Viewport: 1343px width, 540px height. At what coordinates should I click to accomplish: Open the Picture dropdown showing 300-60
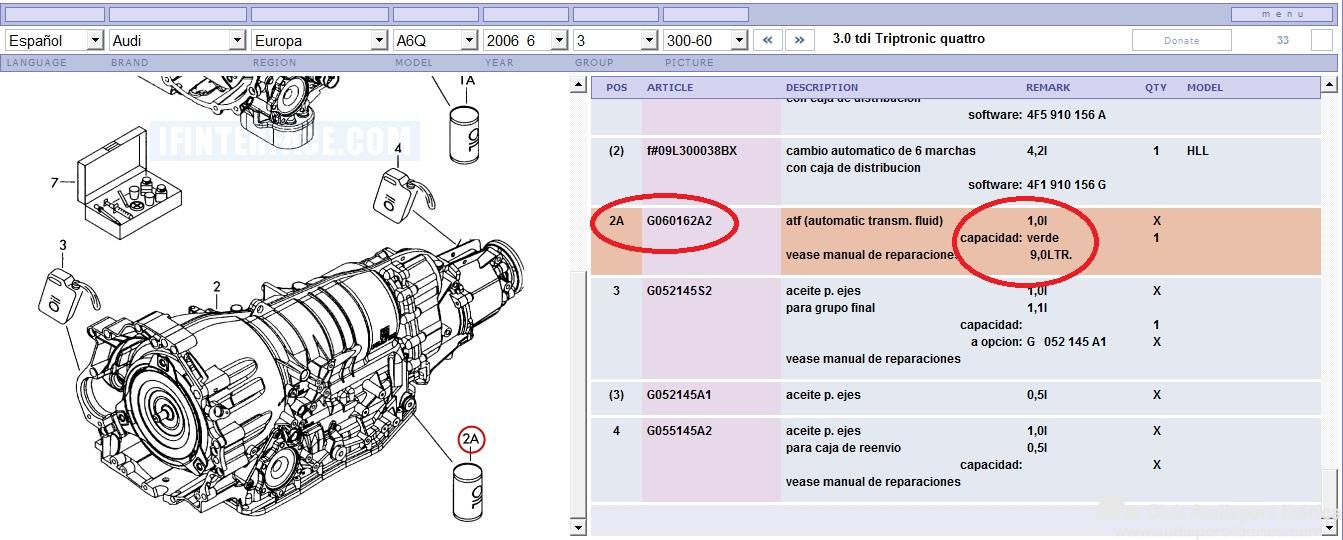click(705, 40)
